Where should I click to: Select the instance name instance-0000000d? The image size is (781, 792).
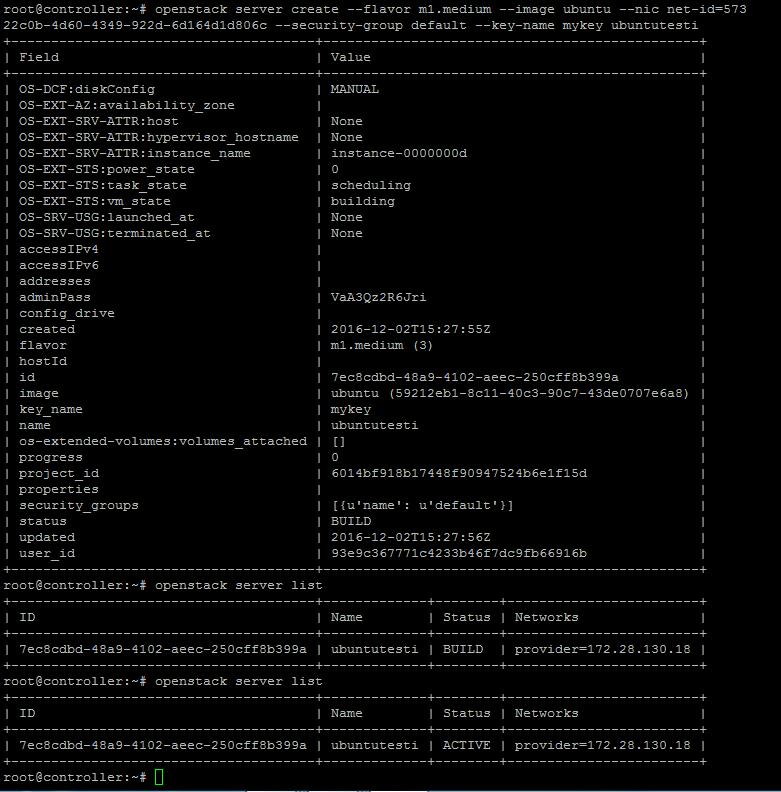pyautogui.click(x=399, y=153)
